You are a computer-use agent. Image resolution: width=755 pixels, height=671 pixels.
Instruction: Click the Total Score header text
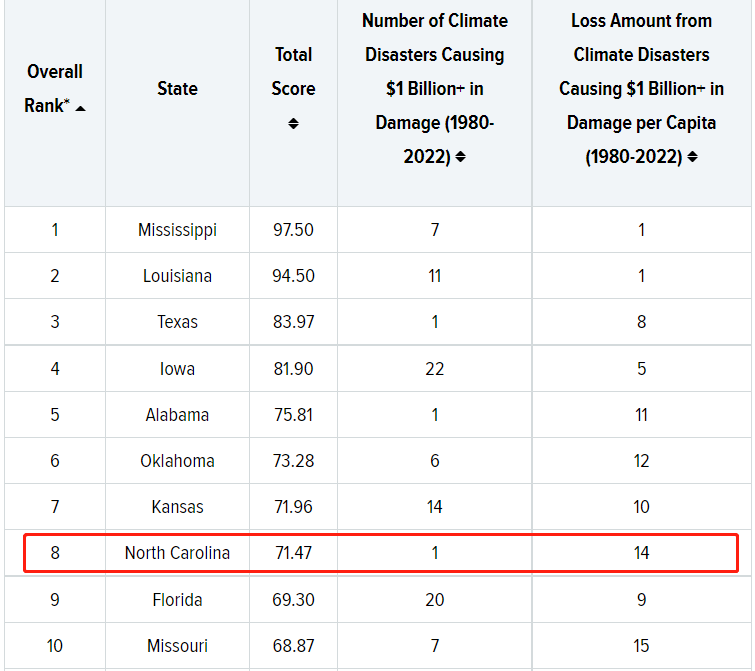coord(293,72)
